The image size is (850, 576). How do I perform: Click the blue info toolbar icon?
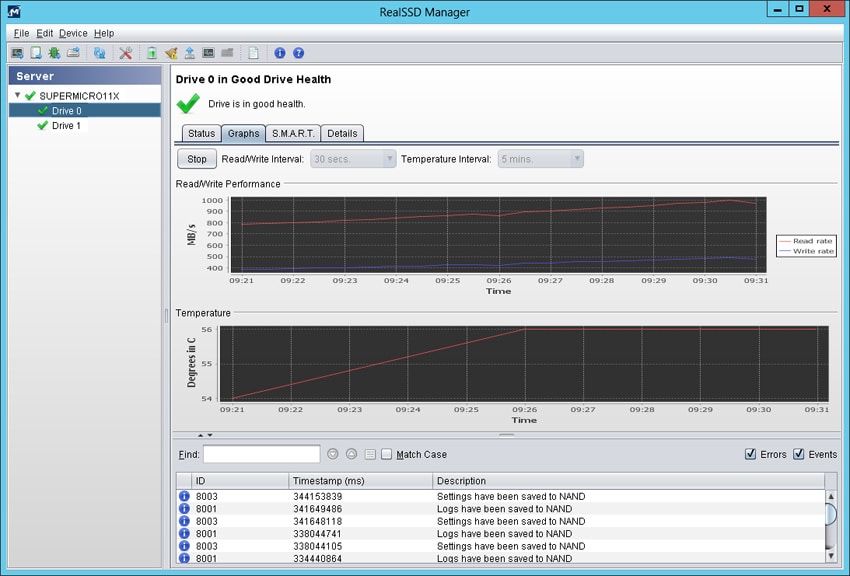tap(280, 53)
